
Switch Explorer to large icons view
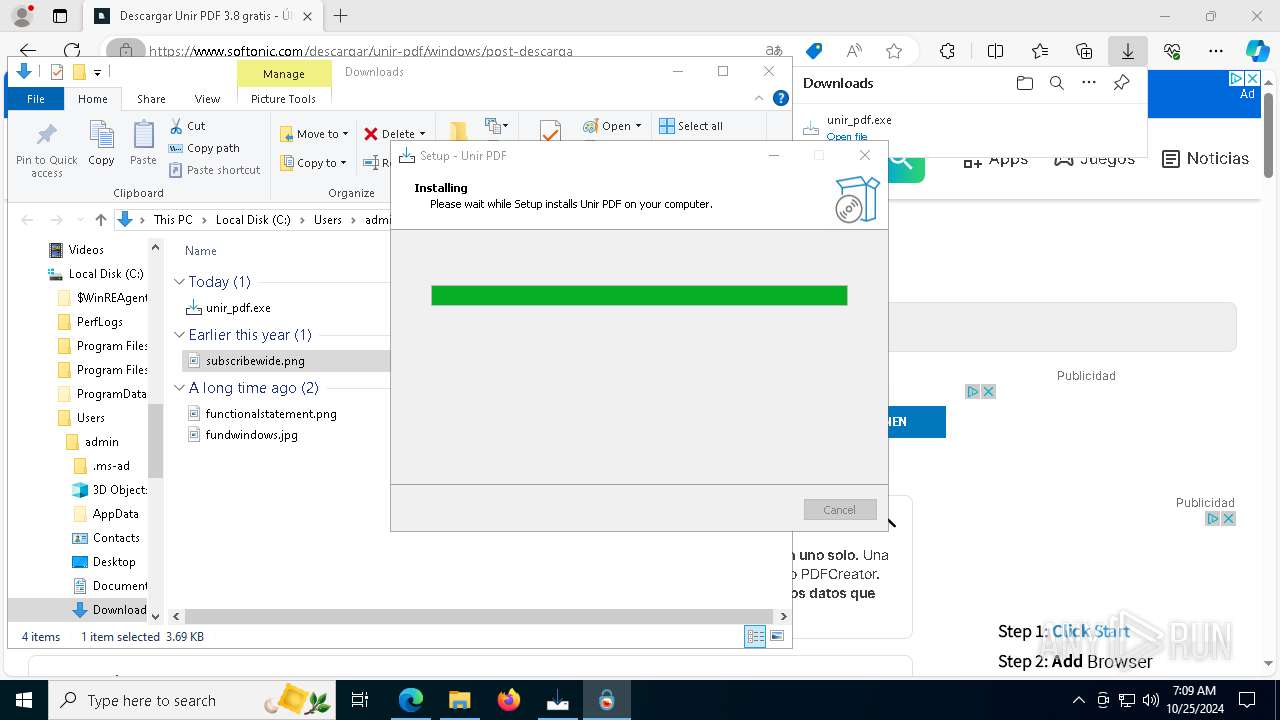coord(777,637)
